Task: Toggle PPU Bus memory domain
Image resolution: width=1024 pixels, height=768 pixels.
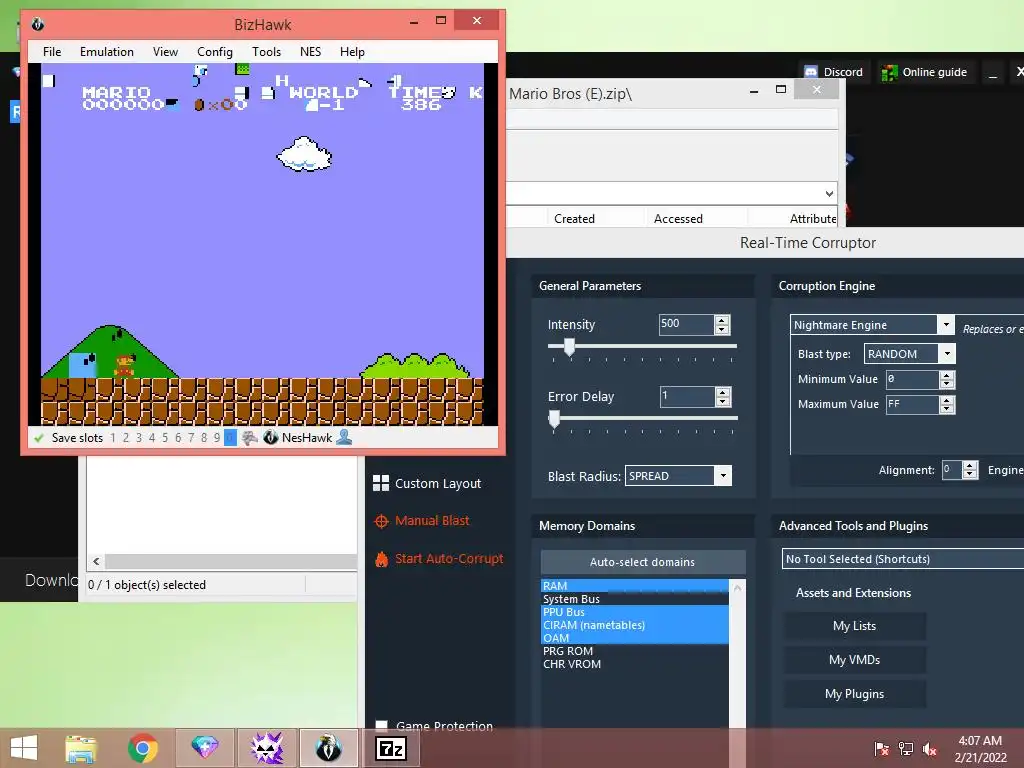Action: (634, 612)
